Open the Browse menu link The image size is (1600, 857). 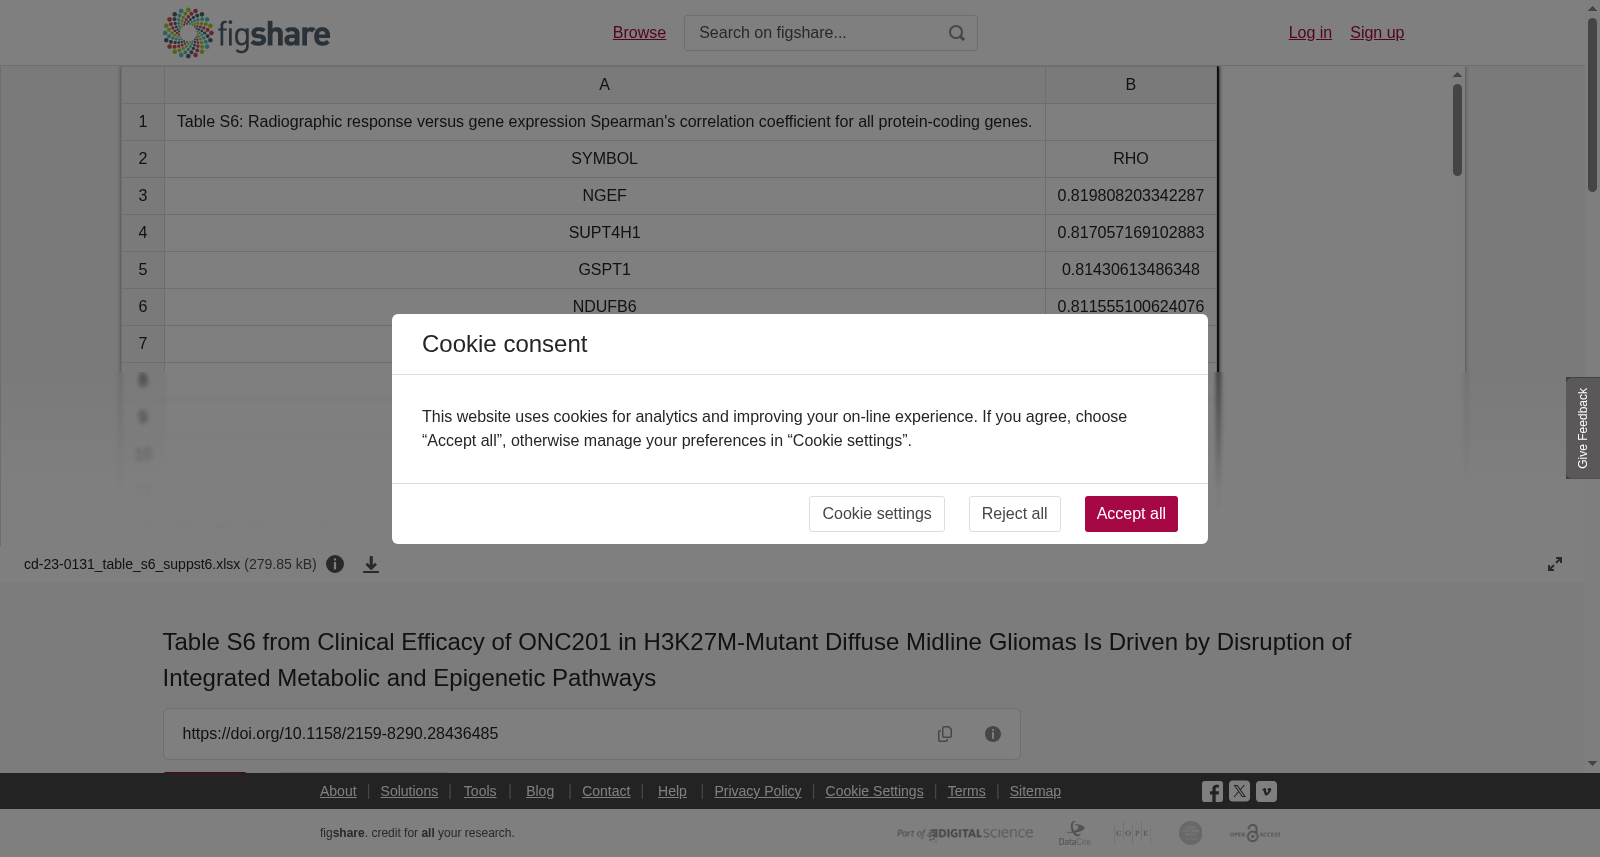(639, 33)
